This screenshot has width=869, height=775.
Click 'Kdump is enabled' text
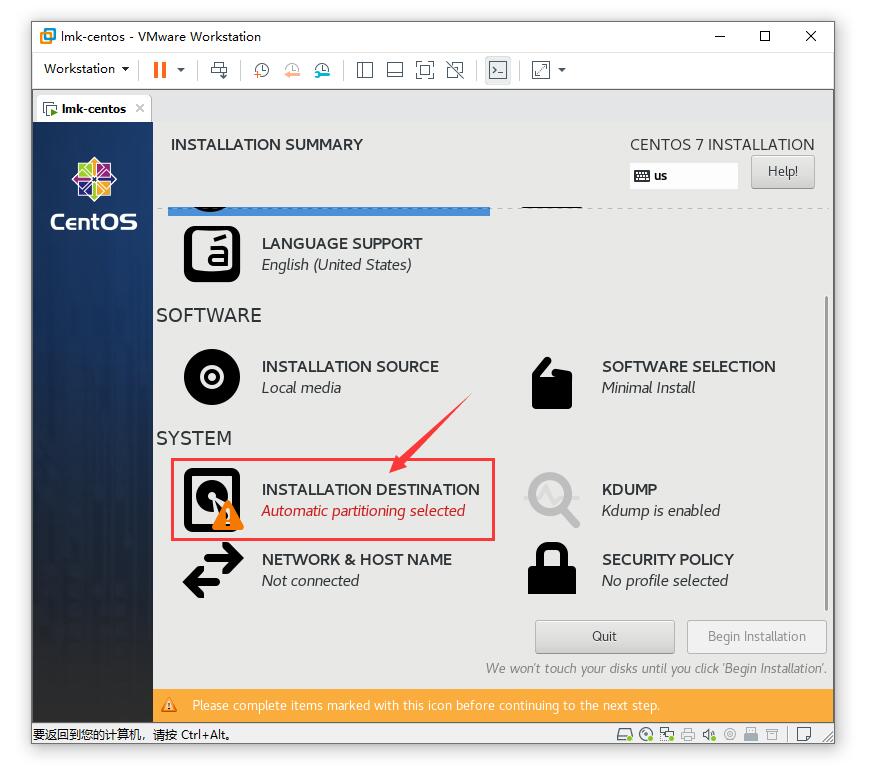661,511
